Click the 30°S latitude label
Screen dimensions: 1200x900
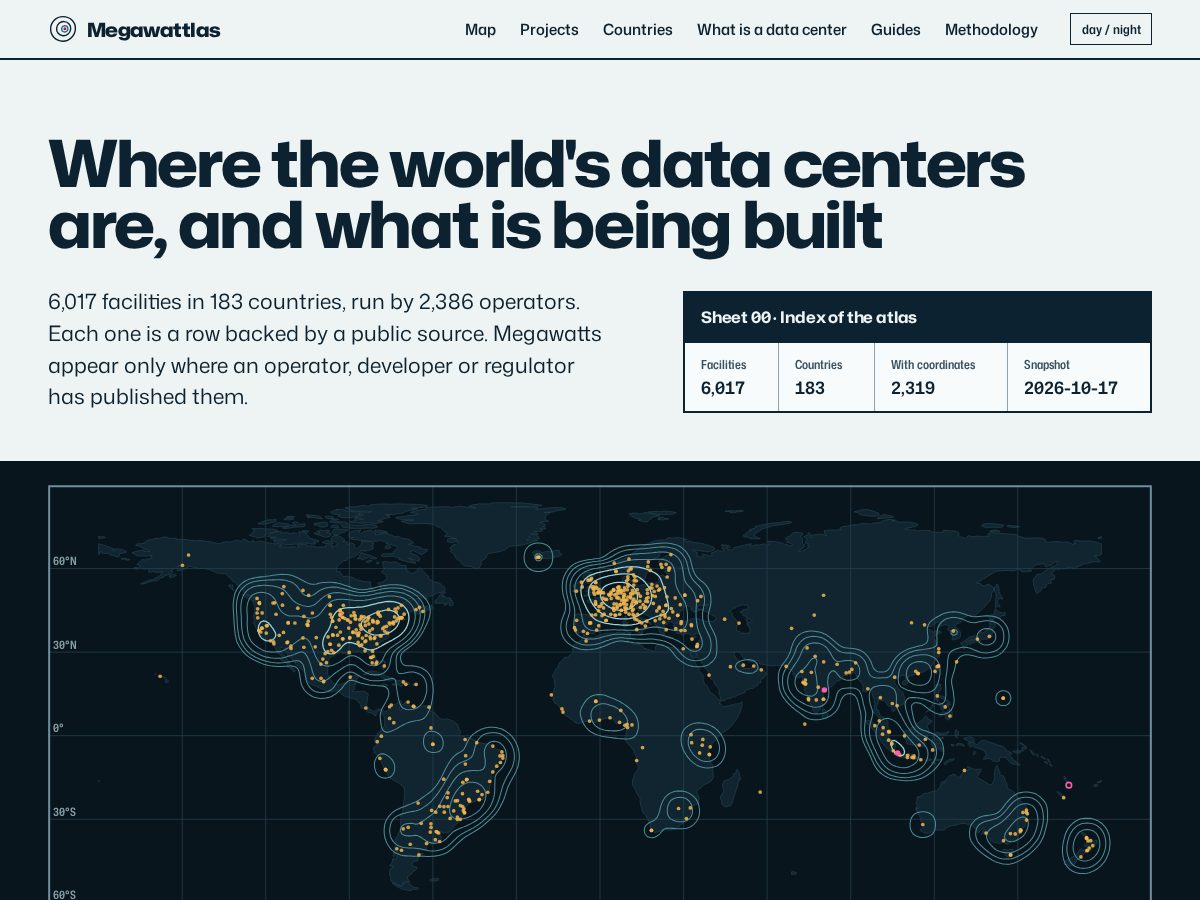65,812
